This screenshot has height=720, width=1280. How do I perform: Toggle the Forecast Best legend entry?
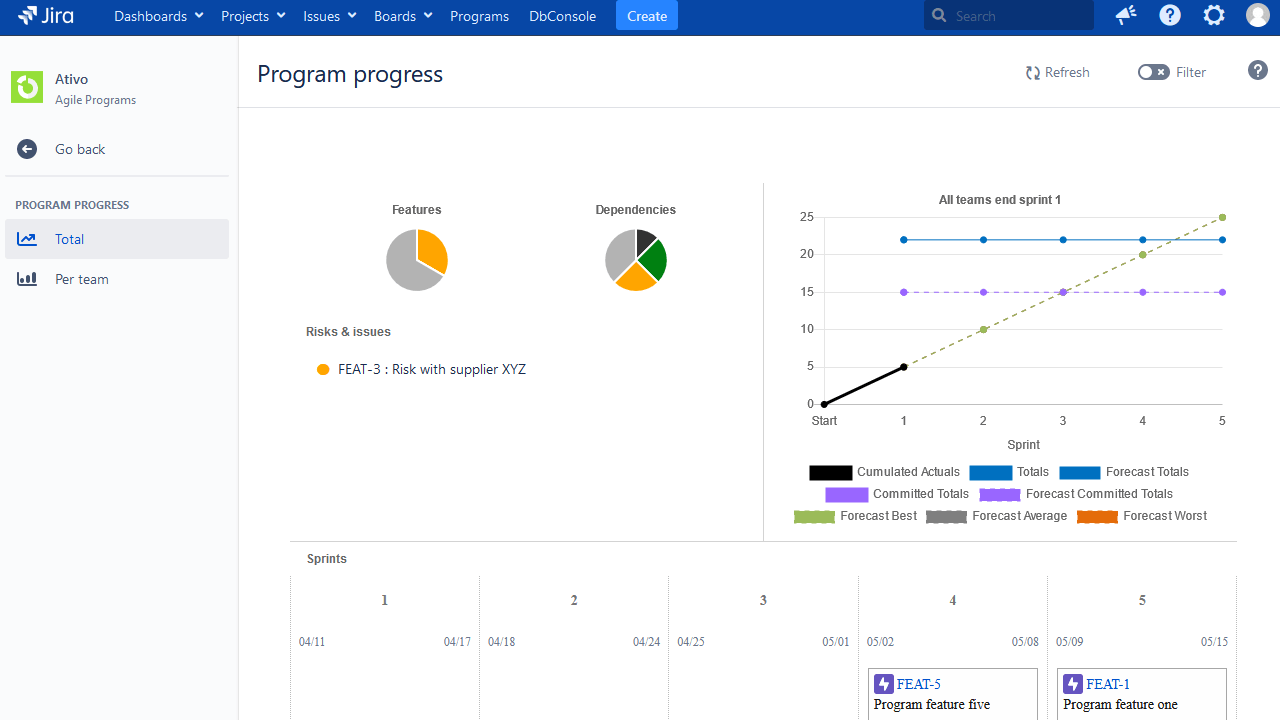855,515
